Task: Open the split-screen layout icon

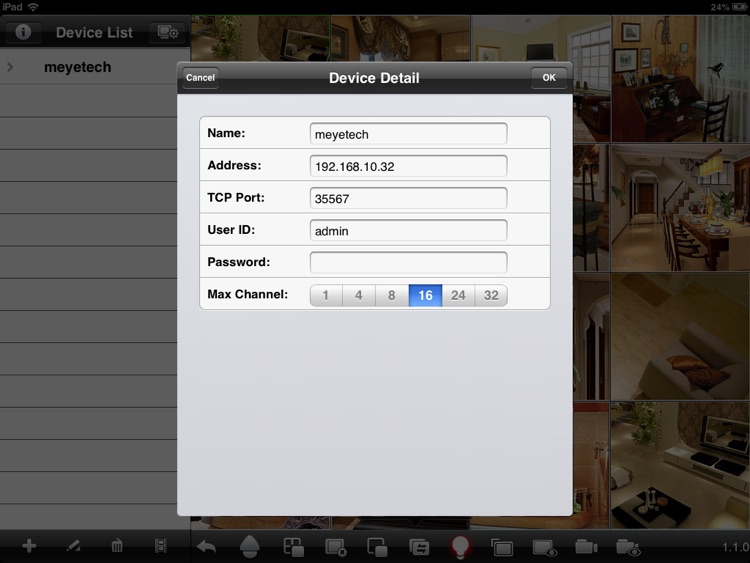Action: (293, 547)
